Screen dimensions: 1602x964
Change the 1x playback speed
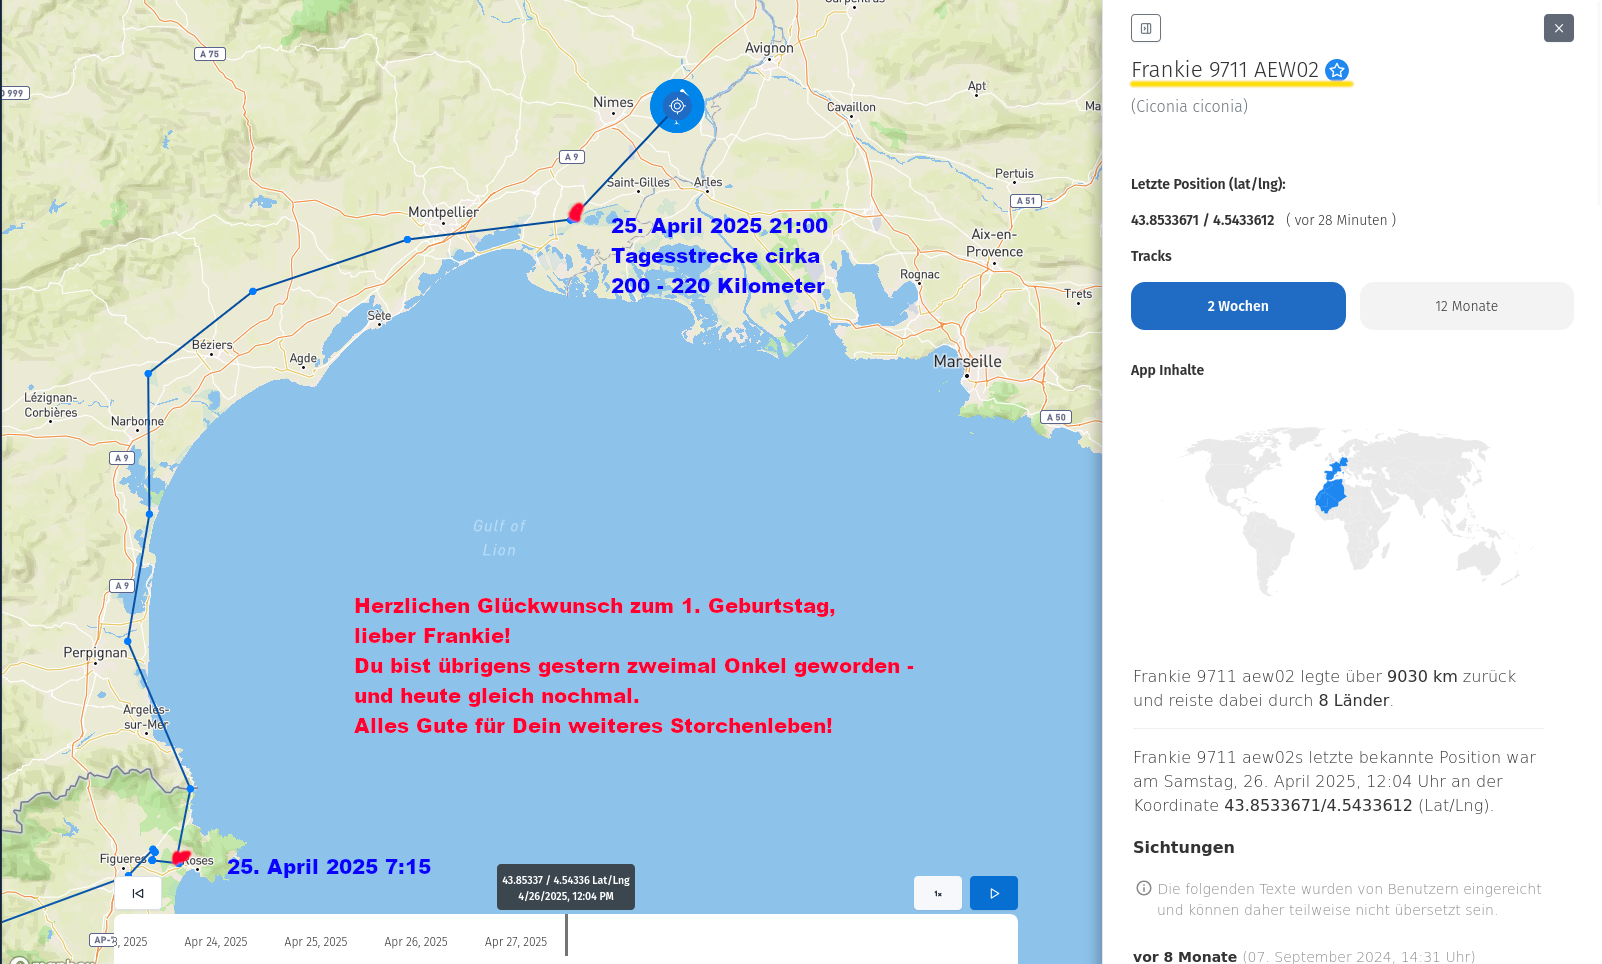[938, 893]
